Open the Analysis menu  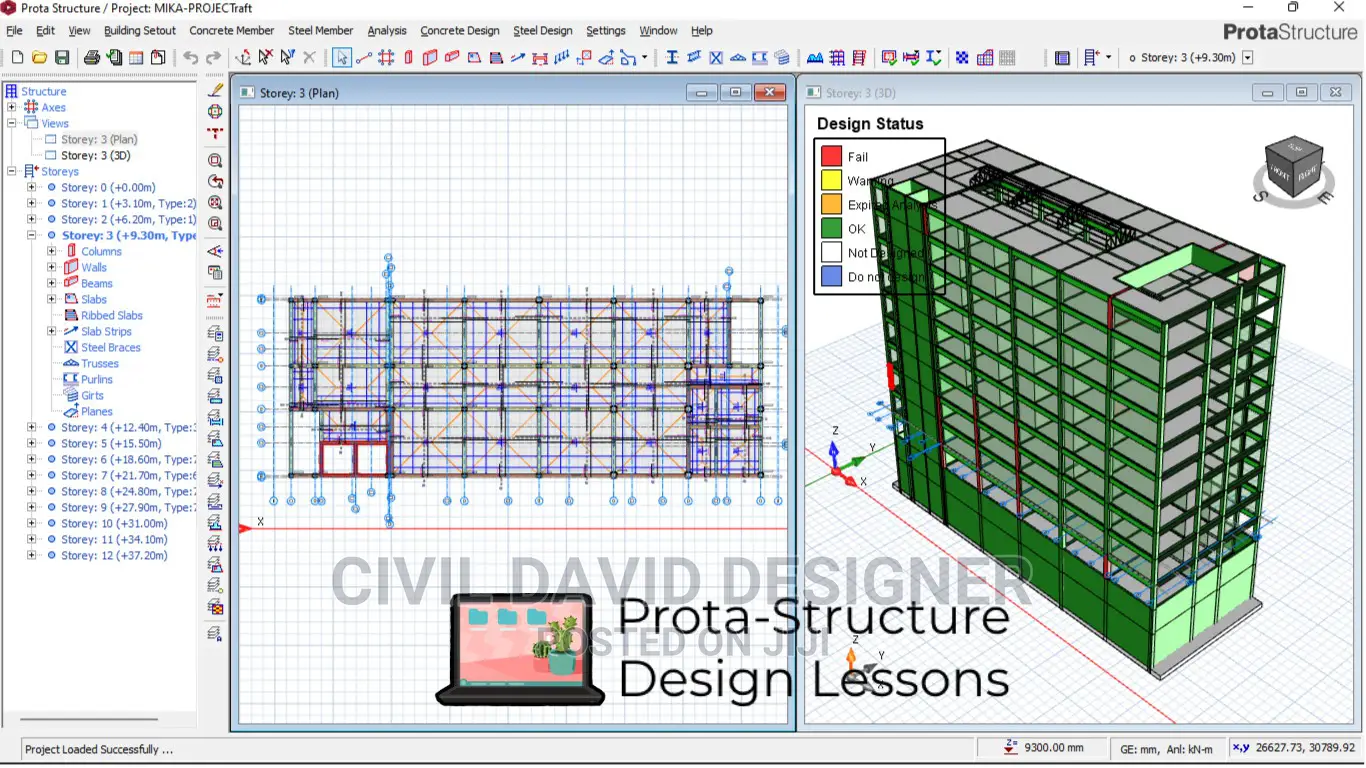click(387, 31)
